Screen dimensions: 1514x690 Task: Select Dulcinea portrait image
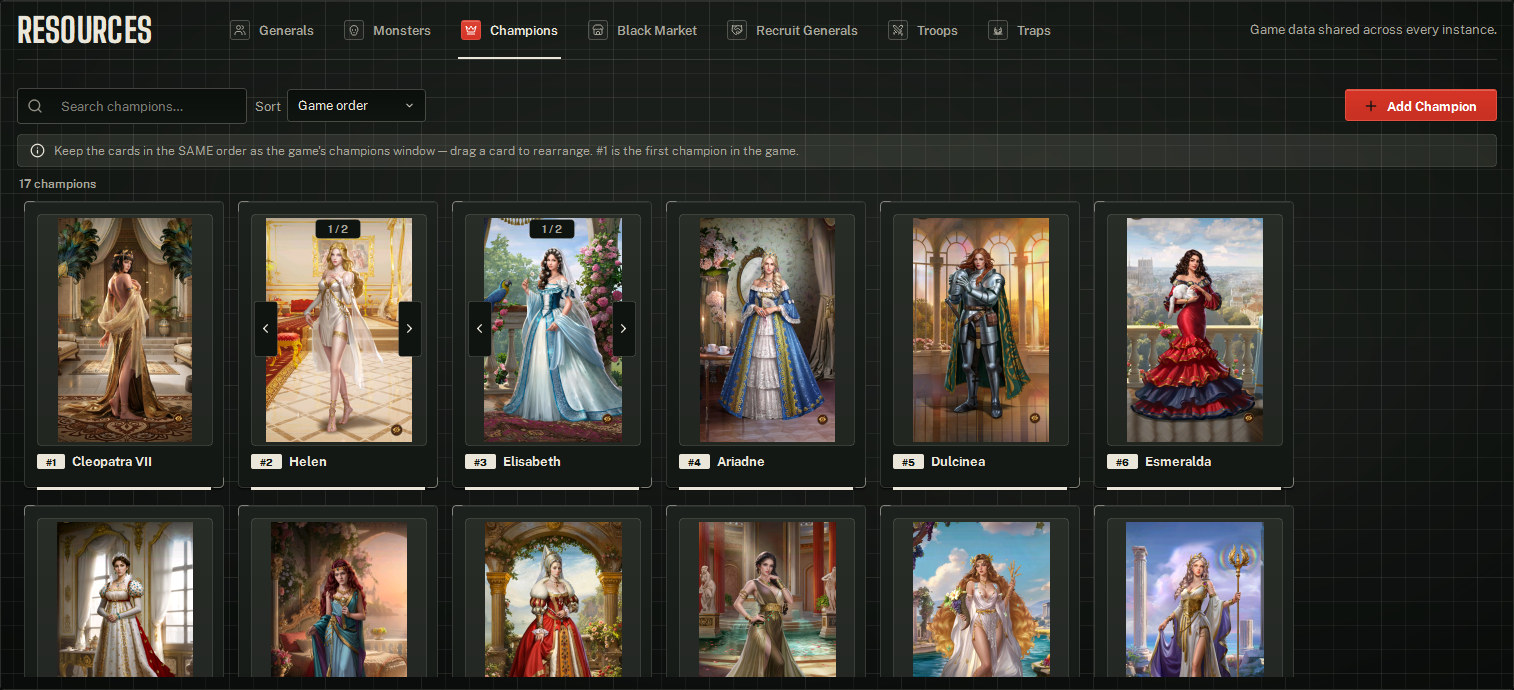tap(981, 330)
